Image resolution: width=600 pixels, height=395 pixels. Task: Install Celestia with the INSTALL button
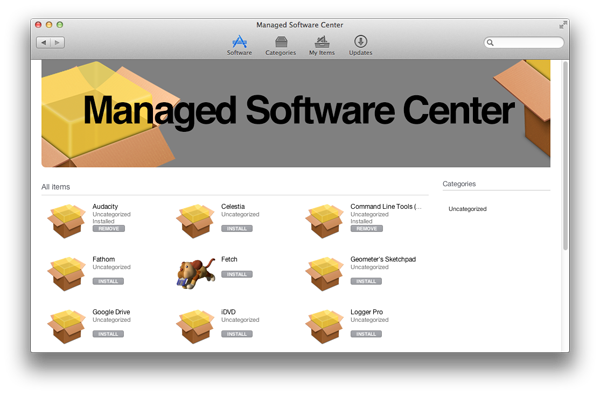[237, 229]
